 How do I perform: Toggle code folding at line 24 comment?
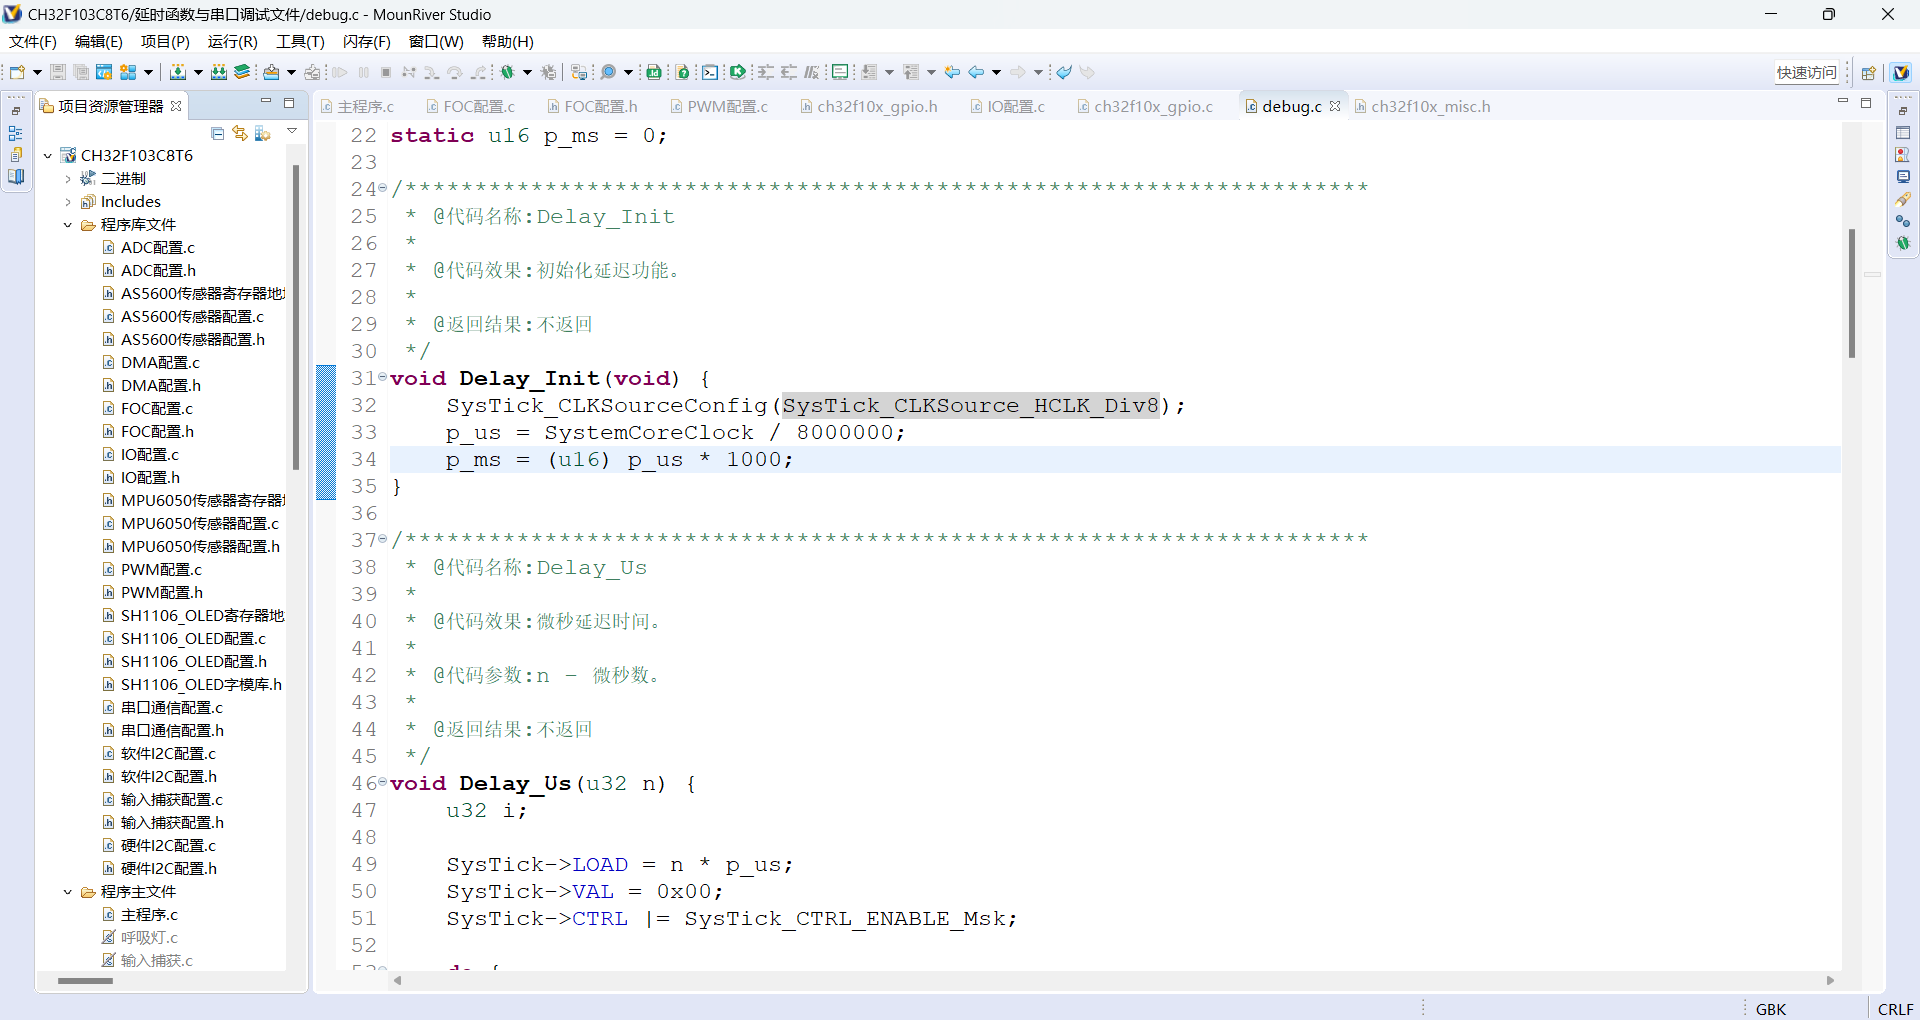383,188
